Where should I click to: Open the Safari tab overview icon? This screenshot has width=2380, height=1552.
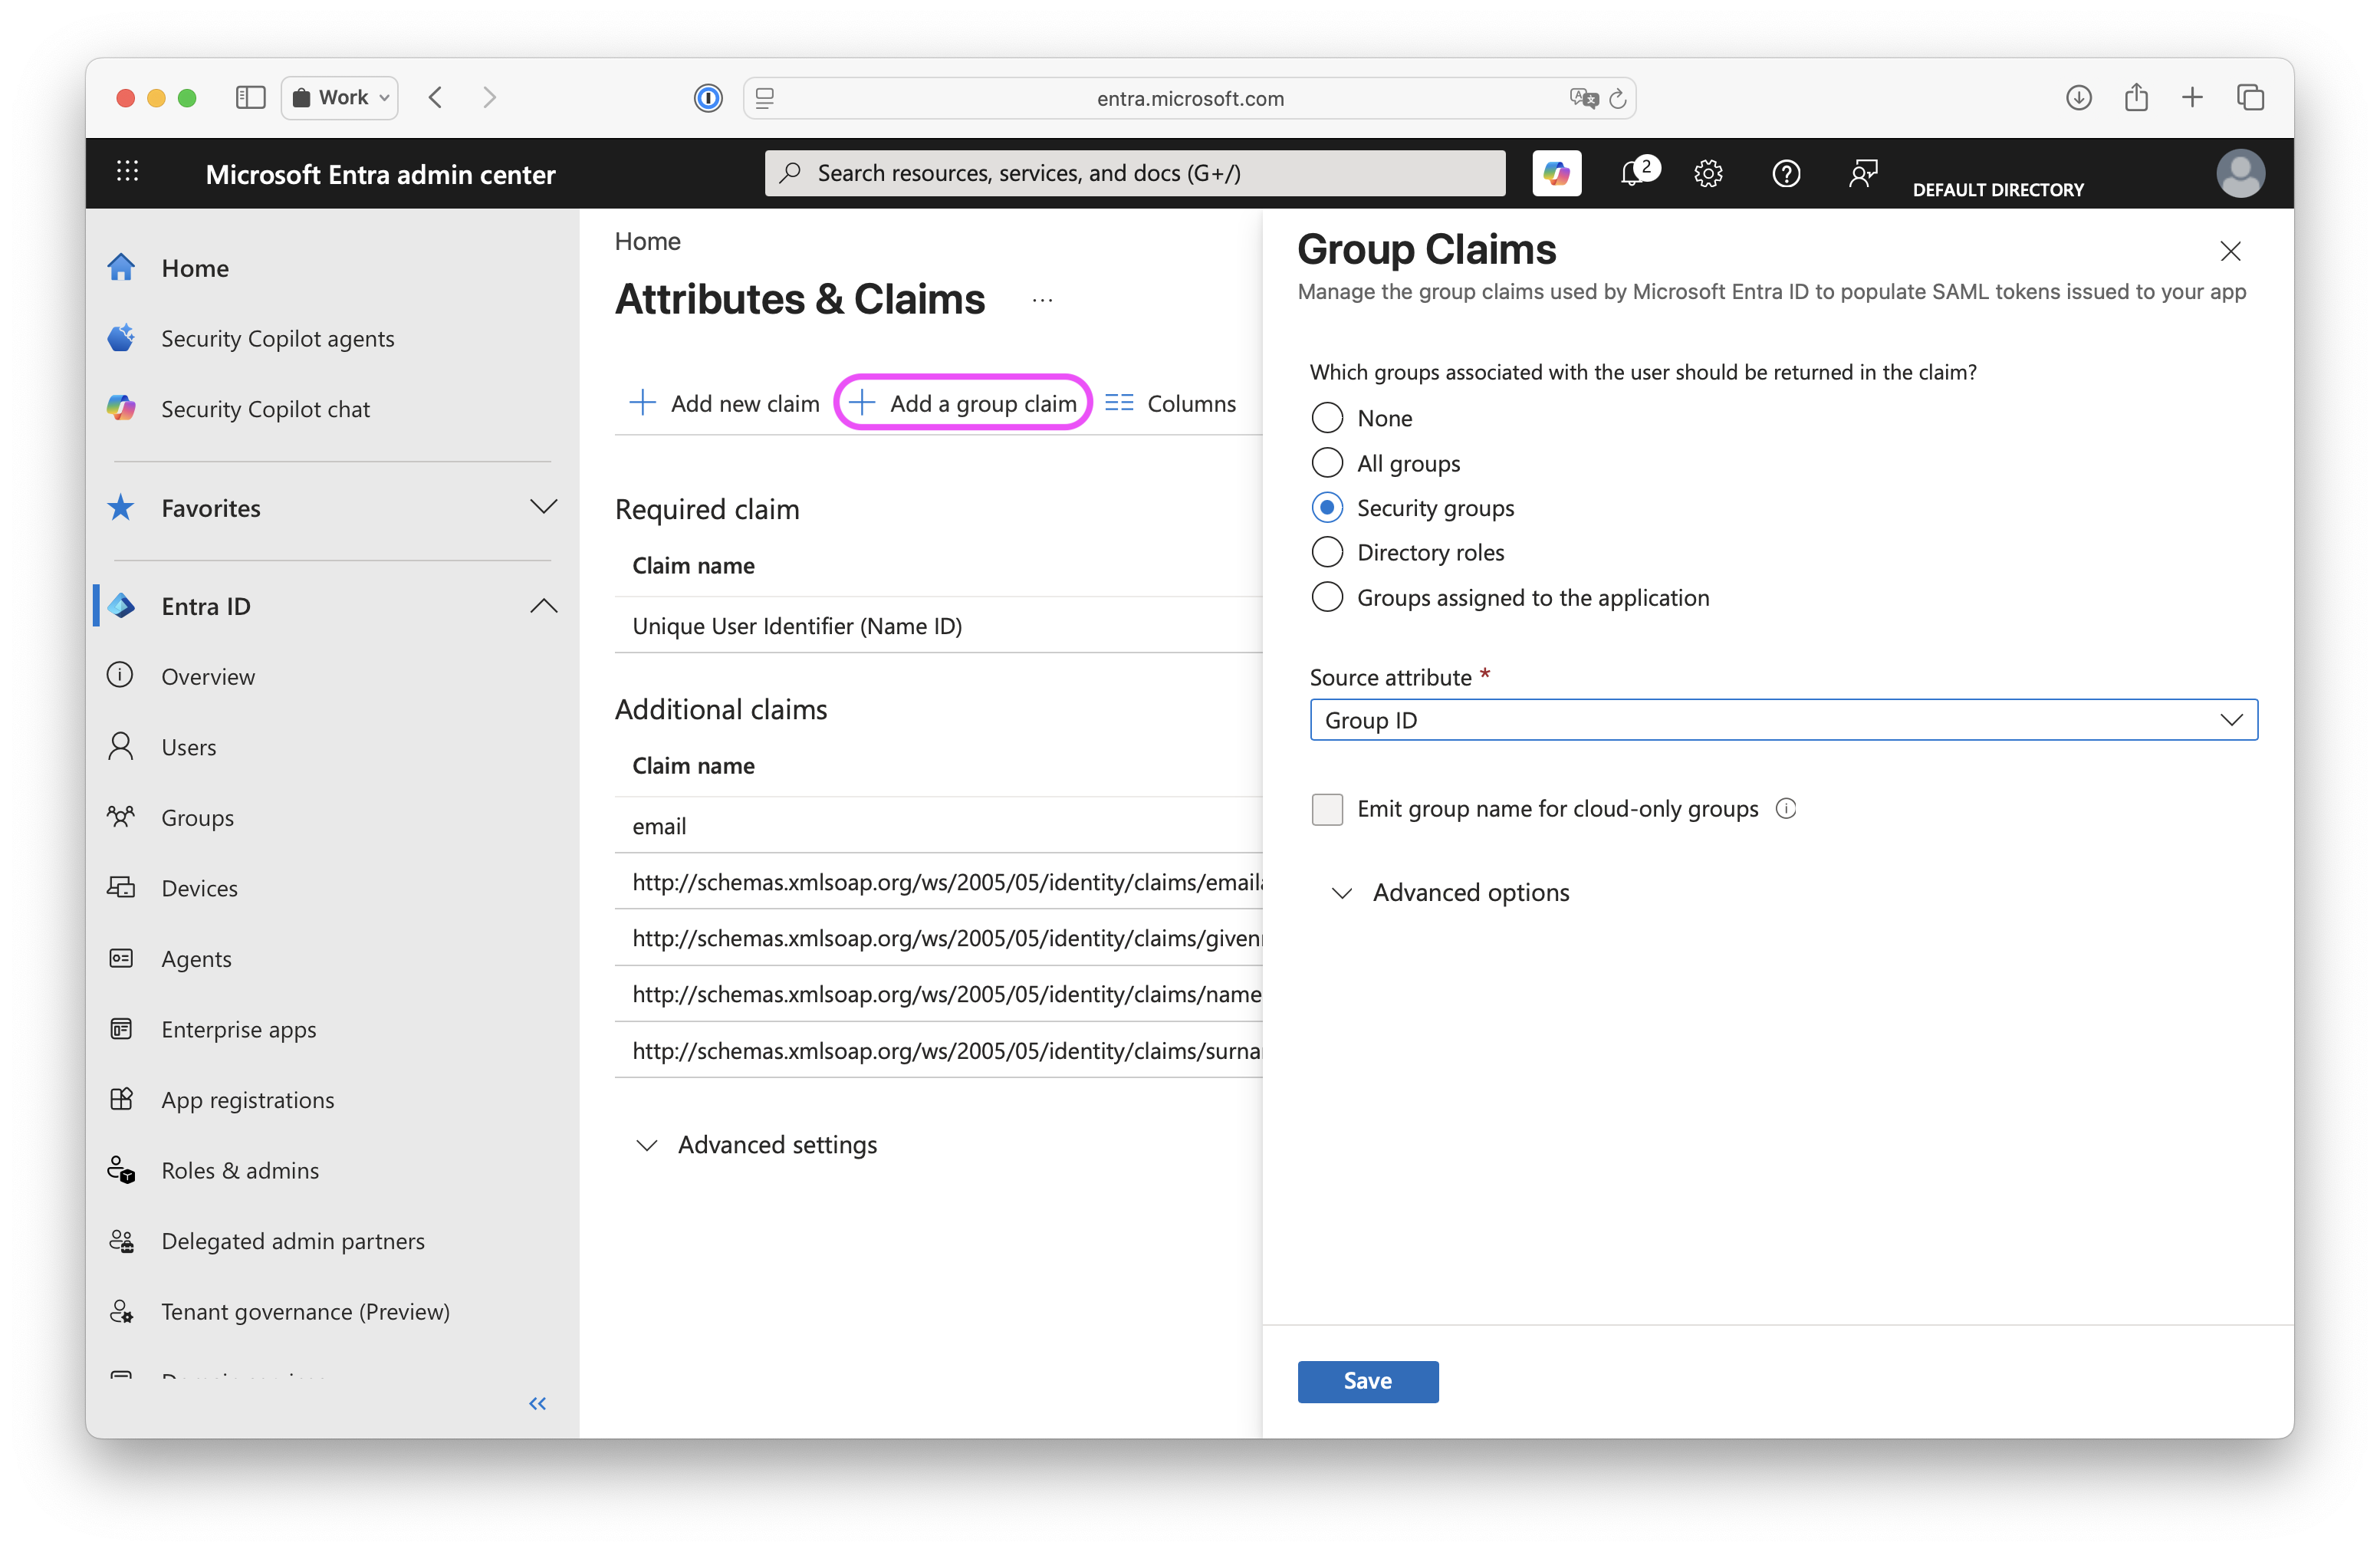click(x=2250, y=97)
